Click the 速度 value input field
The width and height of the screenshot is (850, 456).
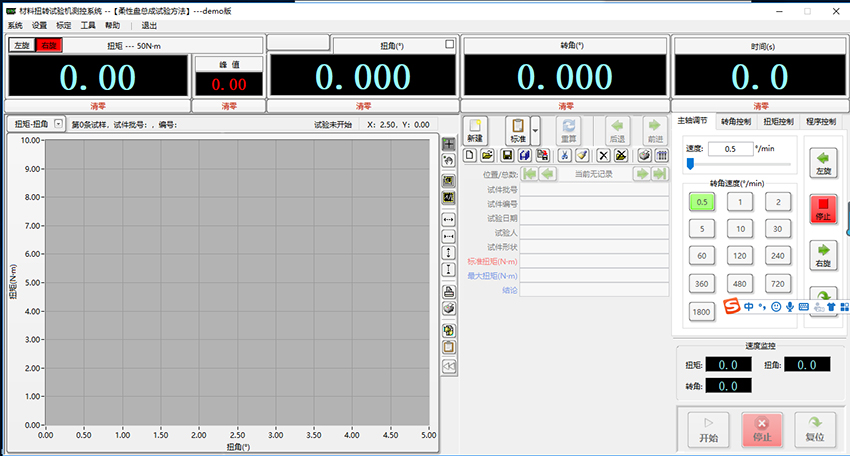pyautogui.click(x=730, y=148)
